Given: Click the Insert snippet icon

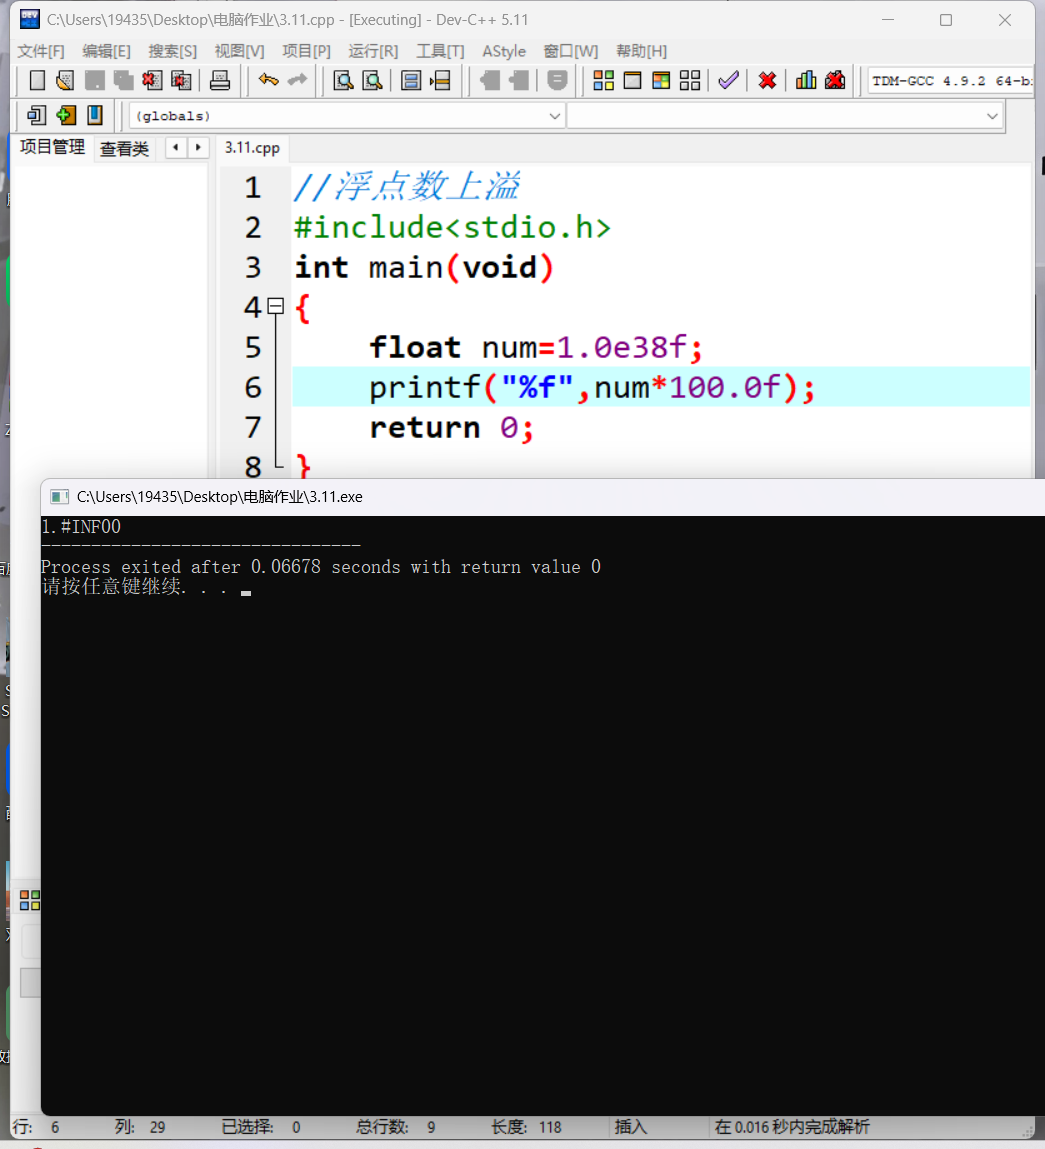Looking at the screenshot, I should (x=36, y=115).
